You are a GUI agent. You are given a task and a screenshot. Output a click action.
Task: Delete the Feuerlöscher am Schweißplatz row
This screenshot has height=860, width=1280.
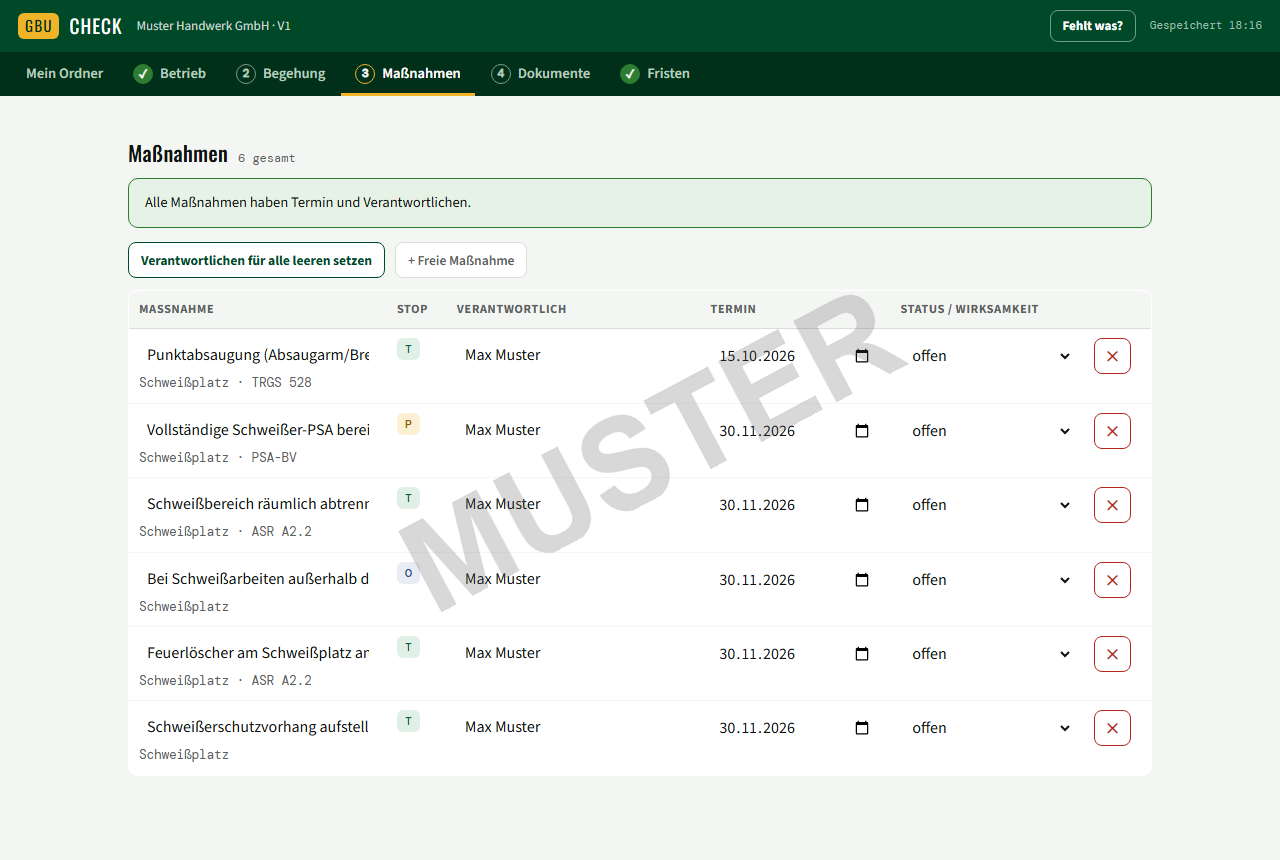1112,654
